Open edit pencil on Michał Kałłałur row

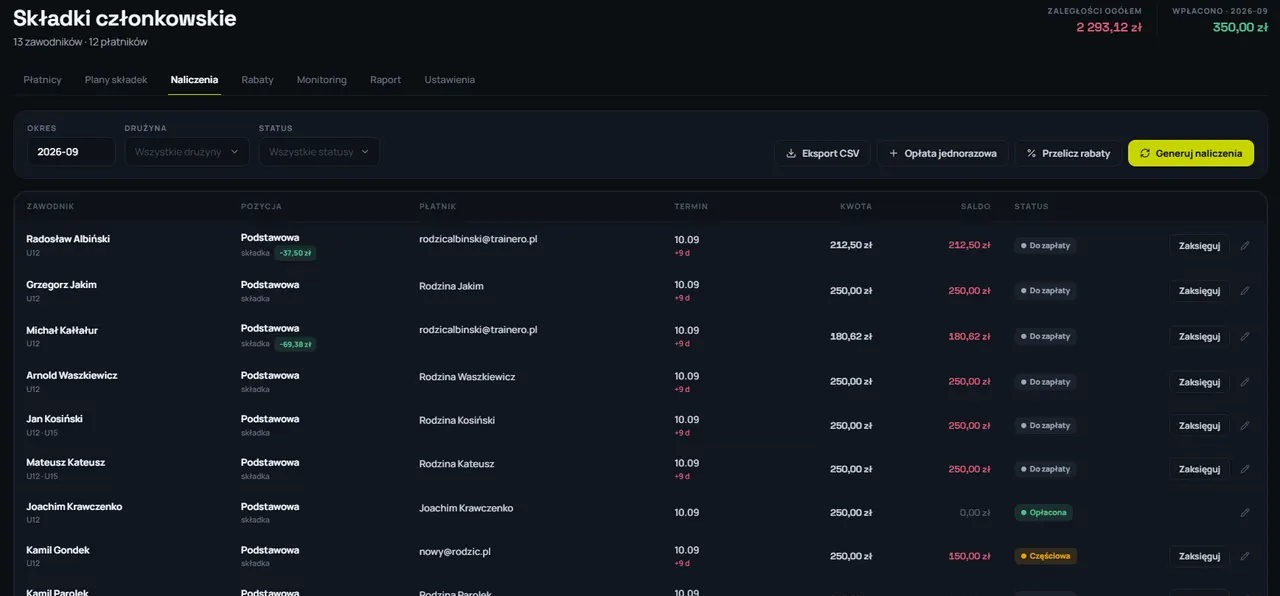[1245, 336]
